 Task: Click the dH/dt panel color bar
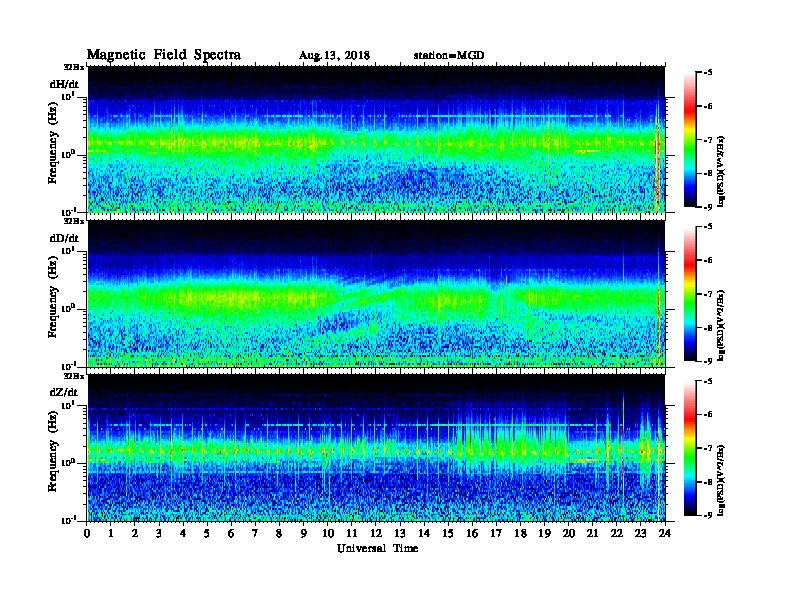coord(689,139)
